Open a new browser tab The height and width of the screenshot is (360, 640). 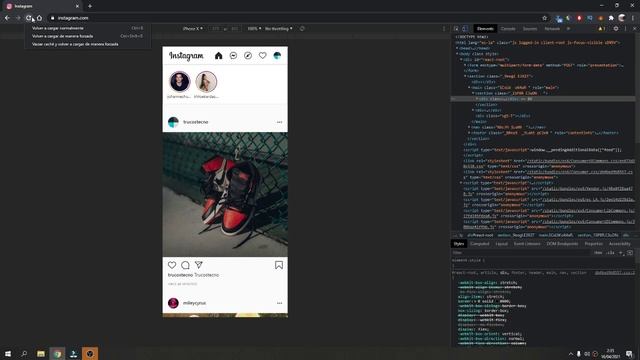click(x=90, y=6)
